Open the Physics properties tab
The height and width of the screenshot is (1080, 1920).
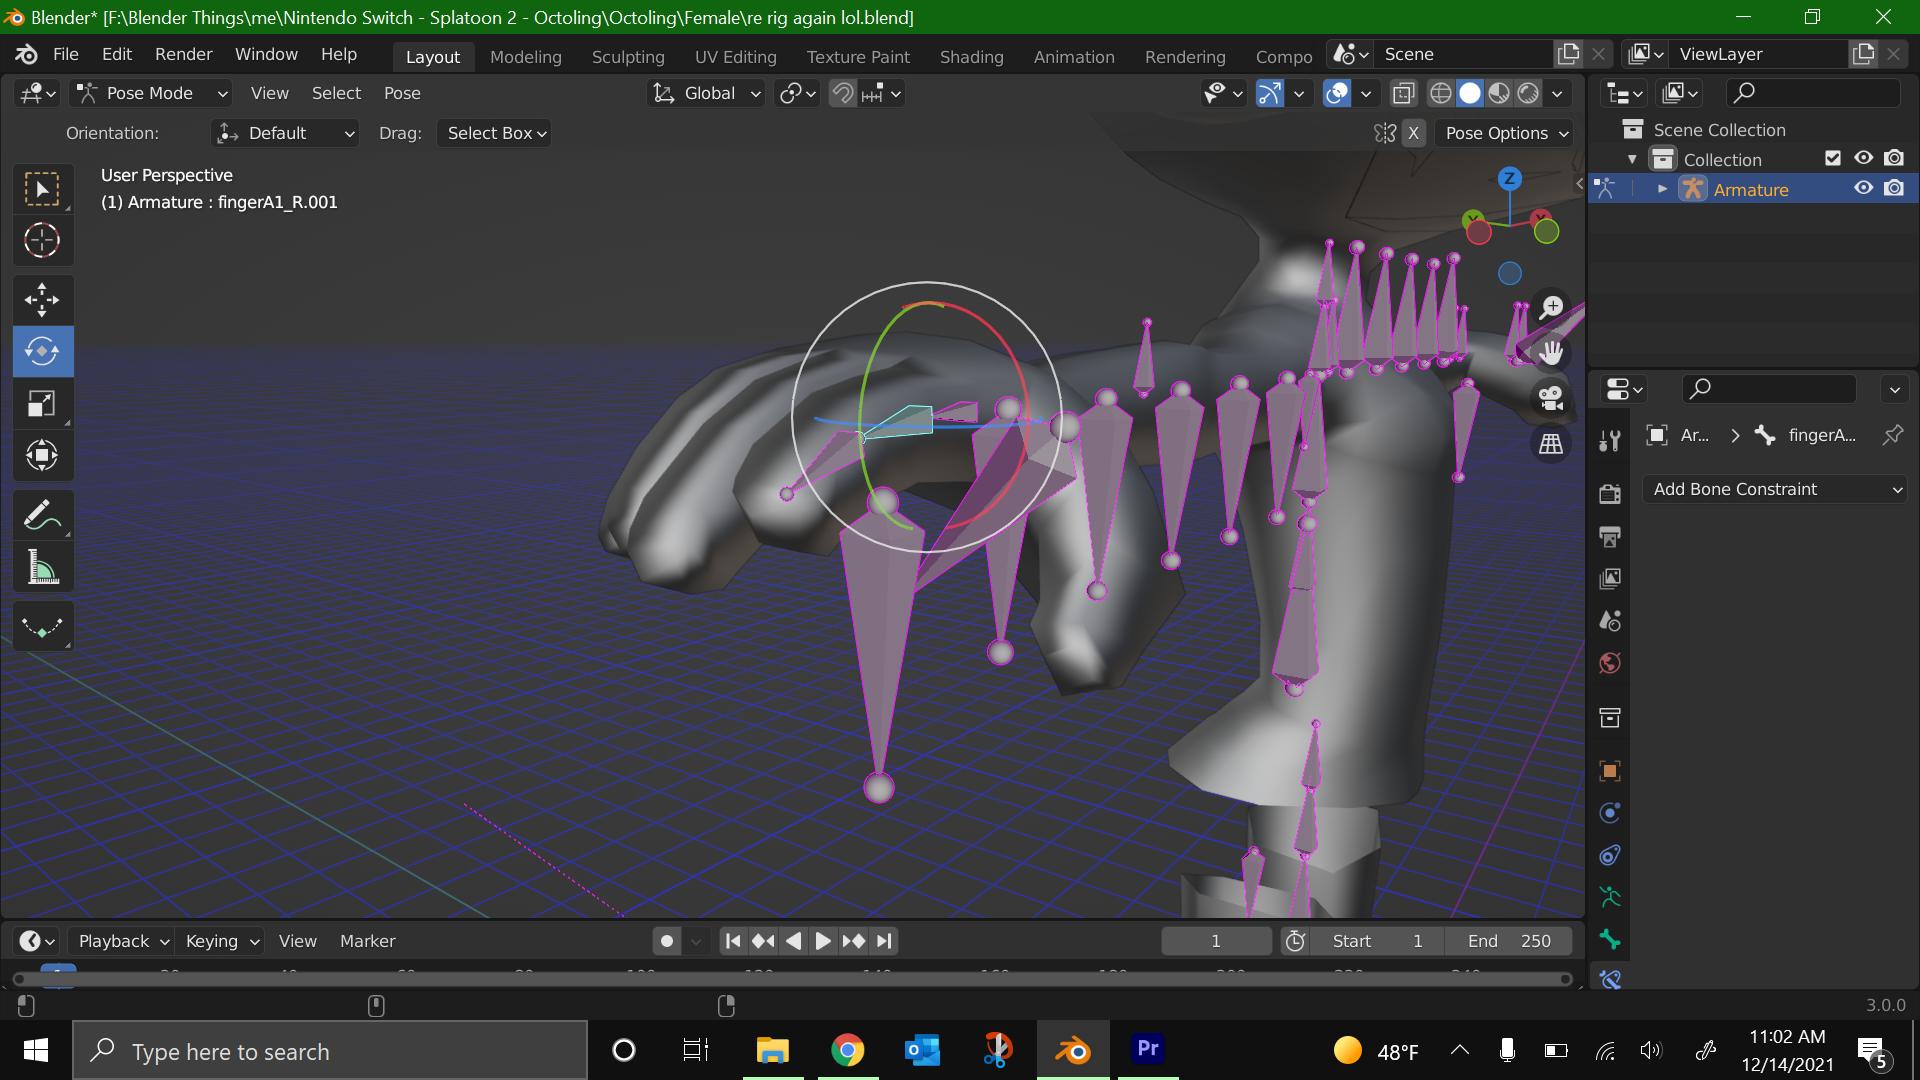[x=1610, y=813]
